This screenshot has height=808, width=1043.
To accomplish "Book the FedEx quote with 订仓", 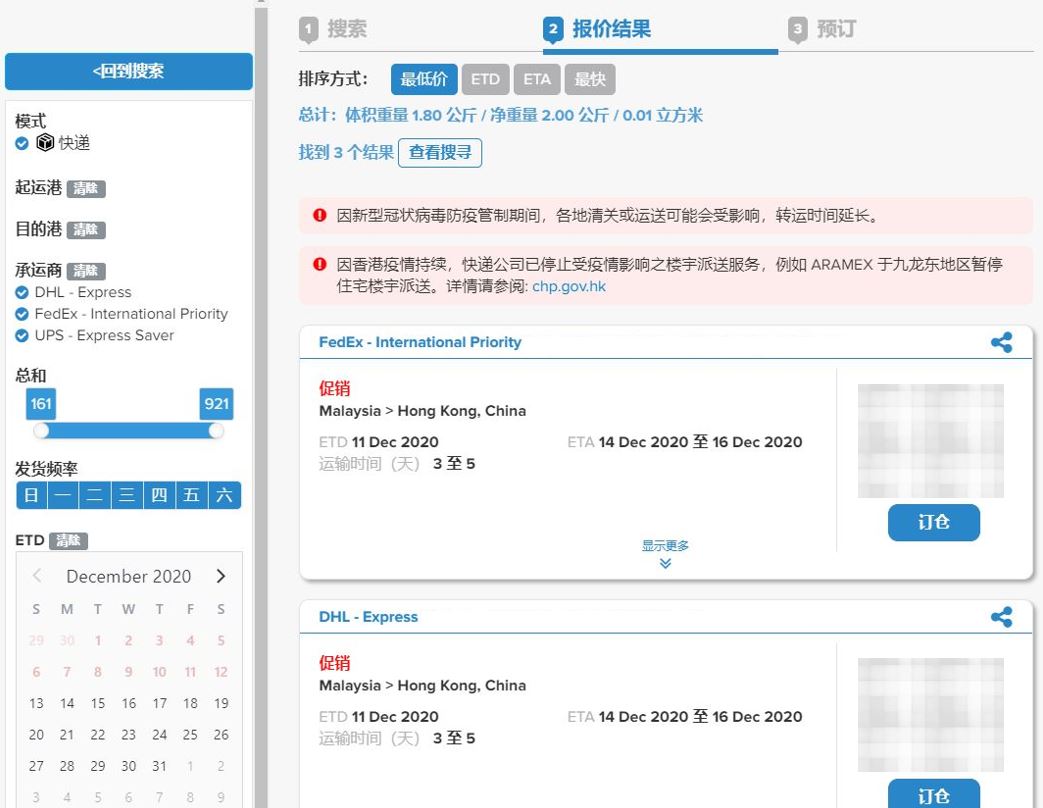I will point(933,523).
